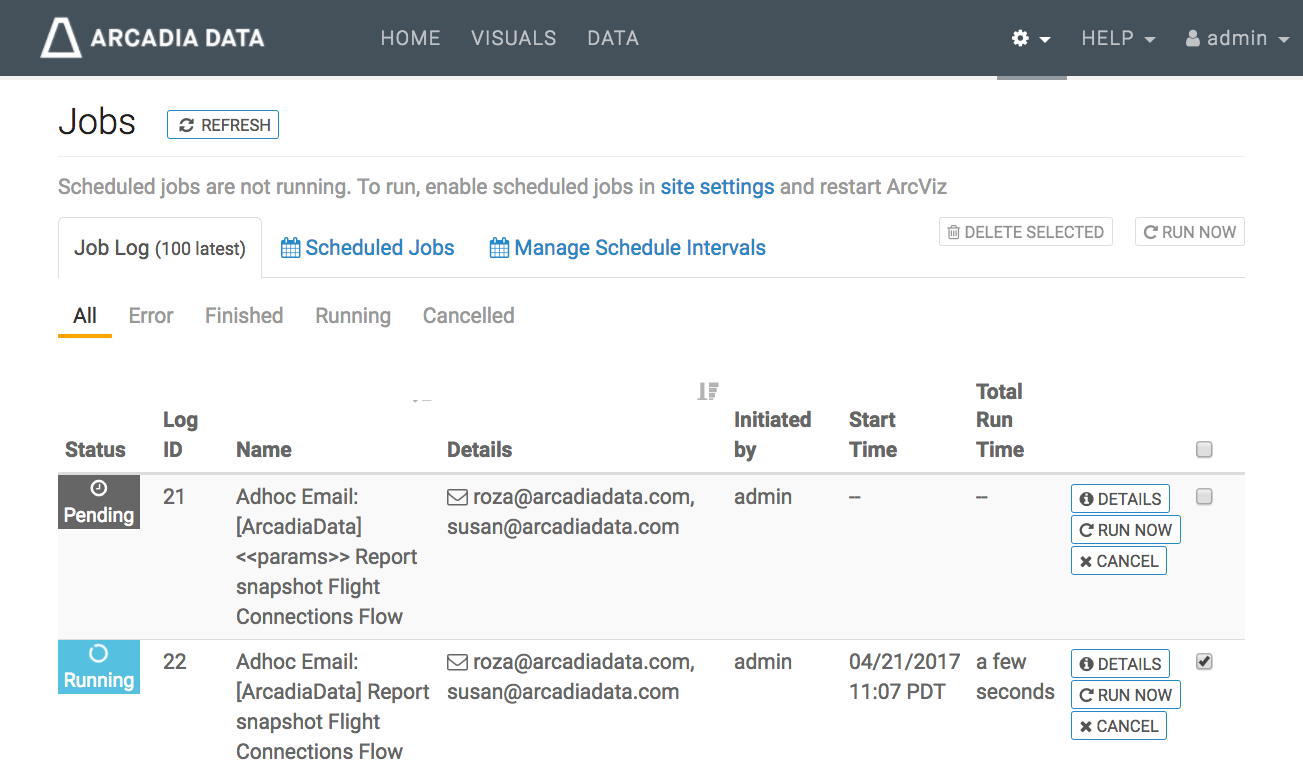Open the admin user dropdown
This screenshot has height=773, width=1303.
coord(1238,39)
